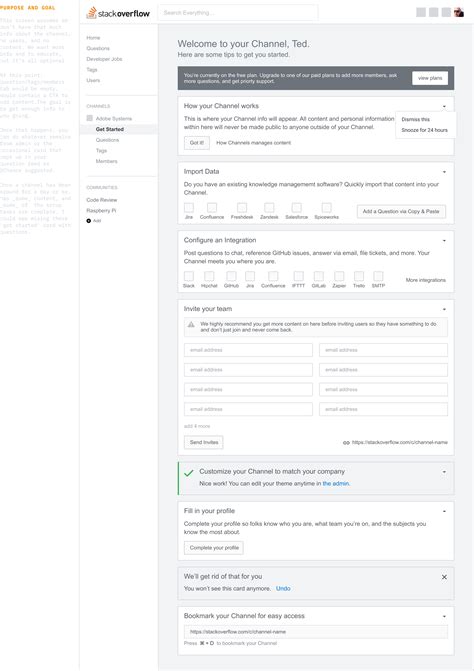Viewport: 474px width, 671px height.
Task: Select 'Dismiss this' from the card menu
Action: pyautogui.click(x=415, y=119)
